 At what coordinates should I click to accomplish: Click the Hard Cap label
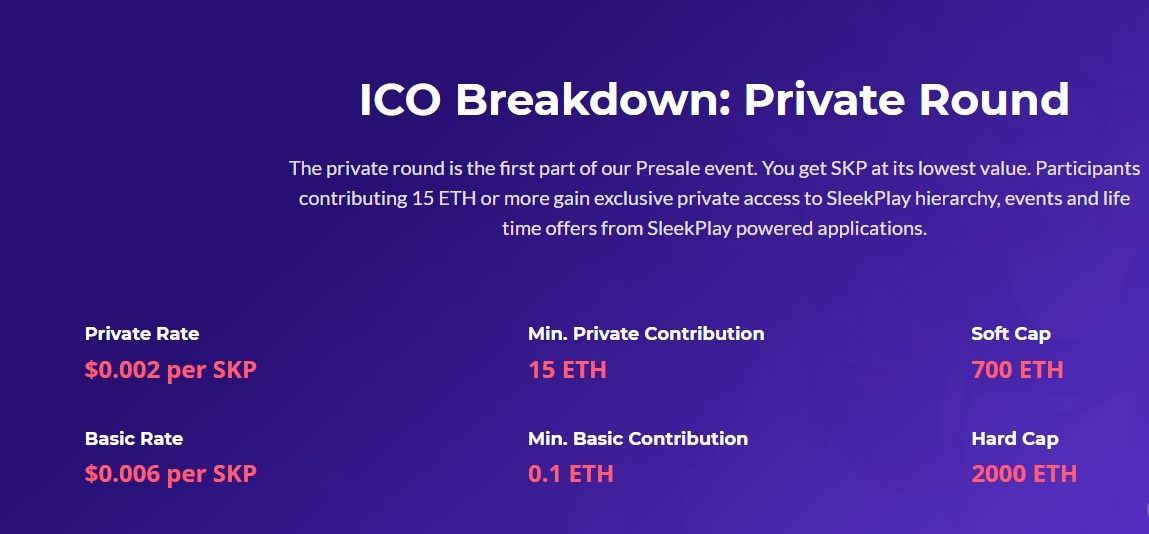click(x=1015, y=438)
